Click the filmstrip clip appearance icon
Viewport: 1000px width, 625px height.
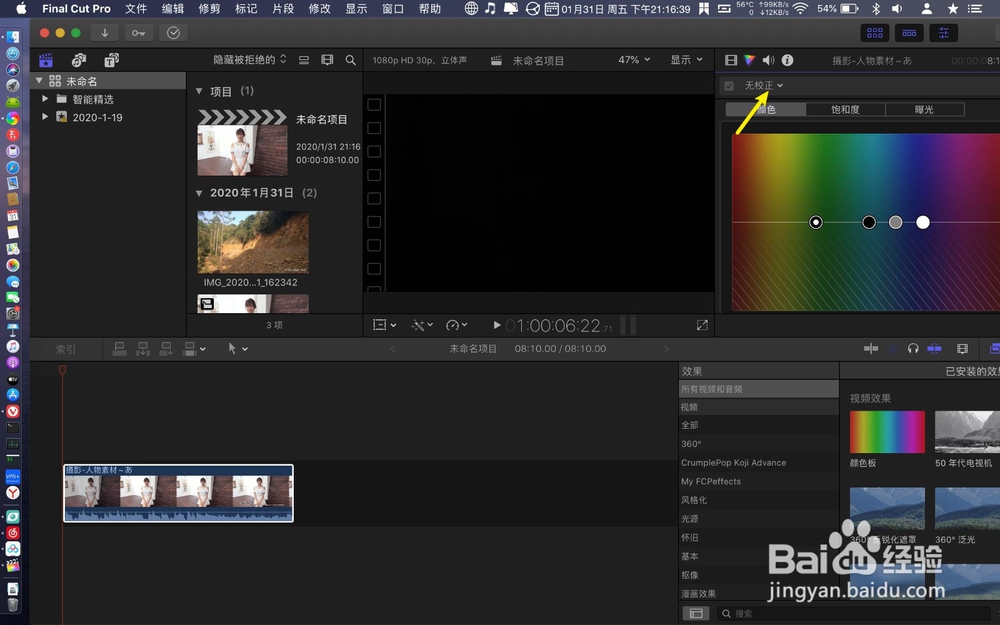click(x=327, y=60)
